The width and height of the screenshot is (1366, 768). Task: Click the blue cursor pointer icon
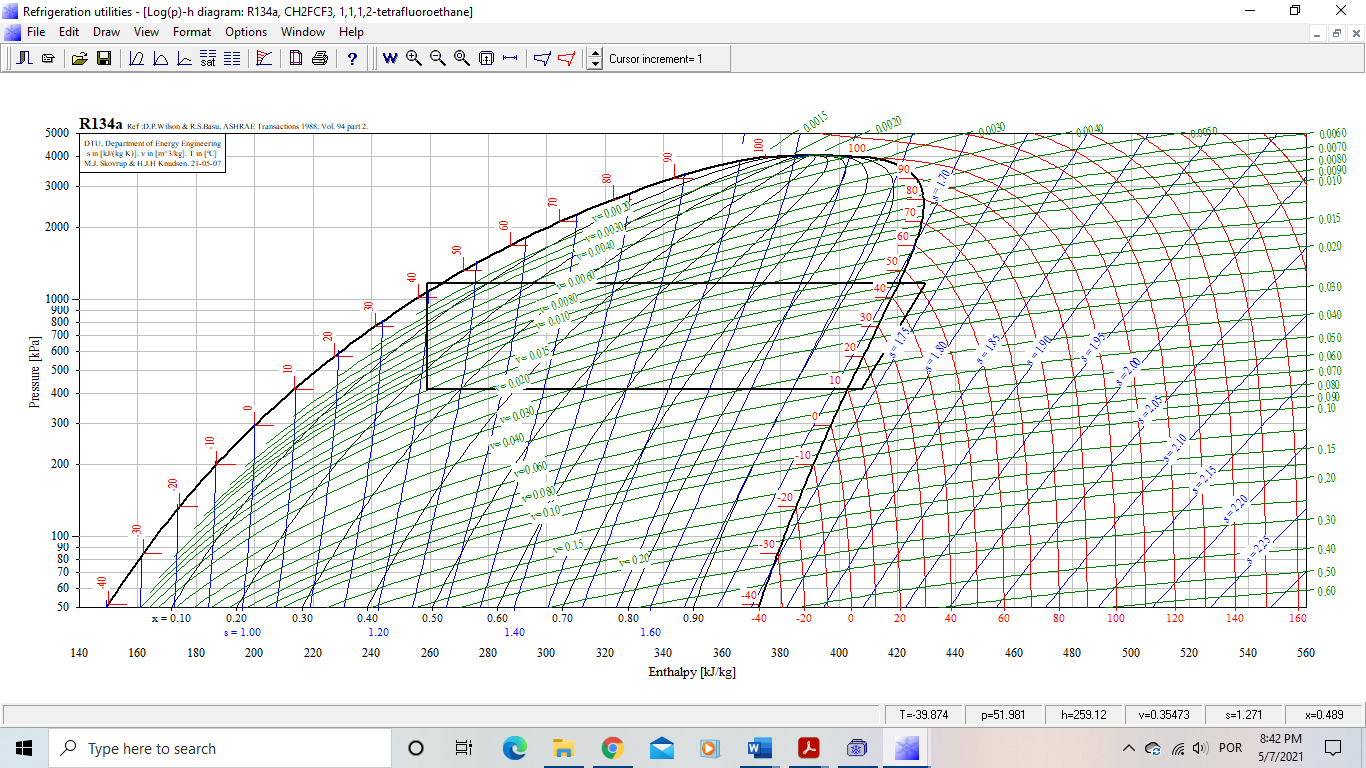pos(542,59)
